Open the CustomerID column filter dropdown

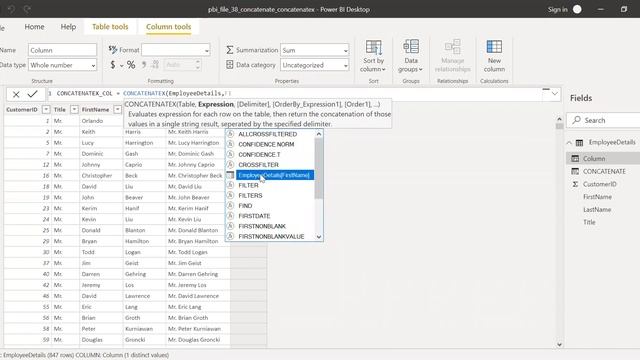46,109
